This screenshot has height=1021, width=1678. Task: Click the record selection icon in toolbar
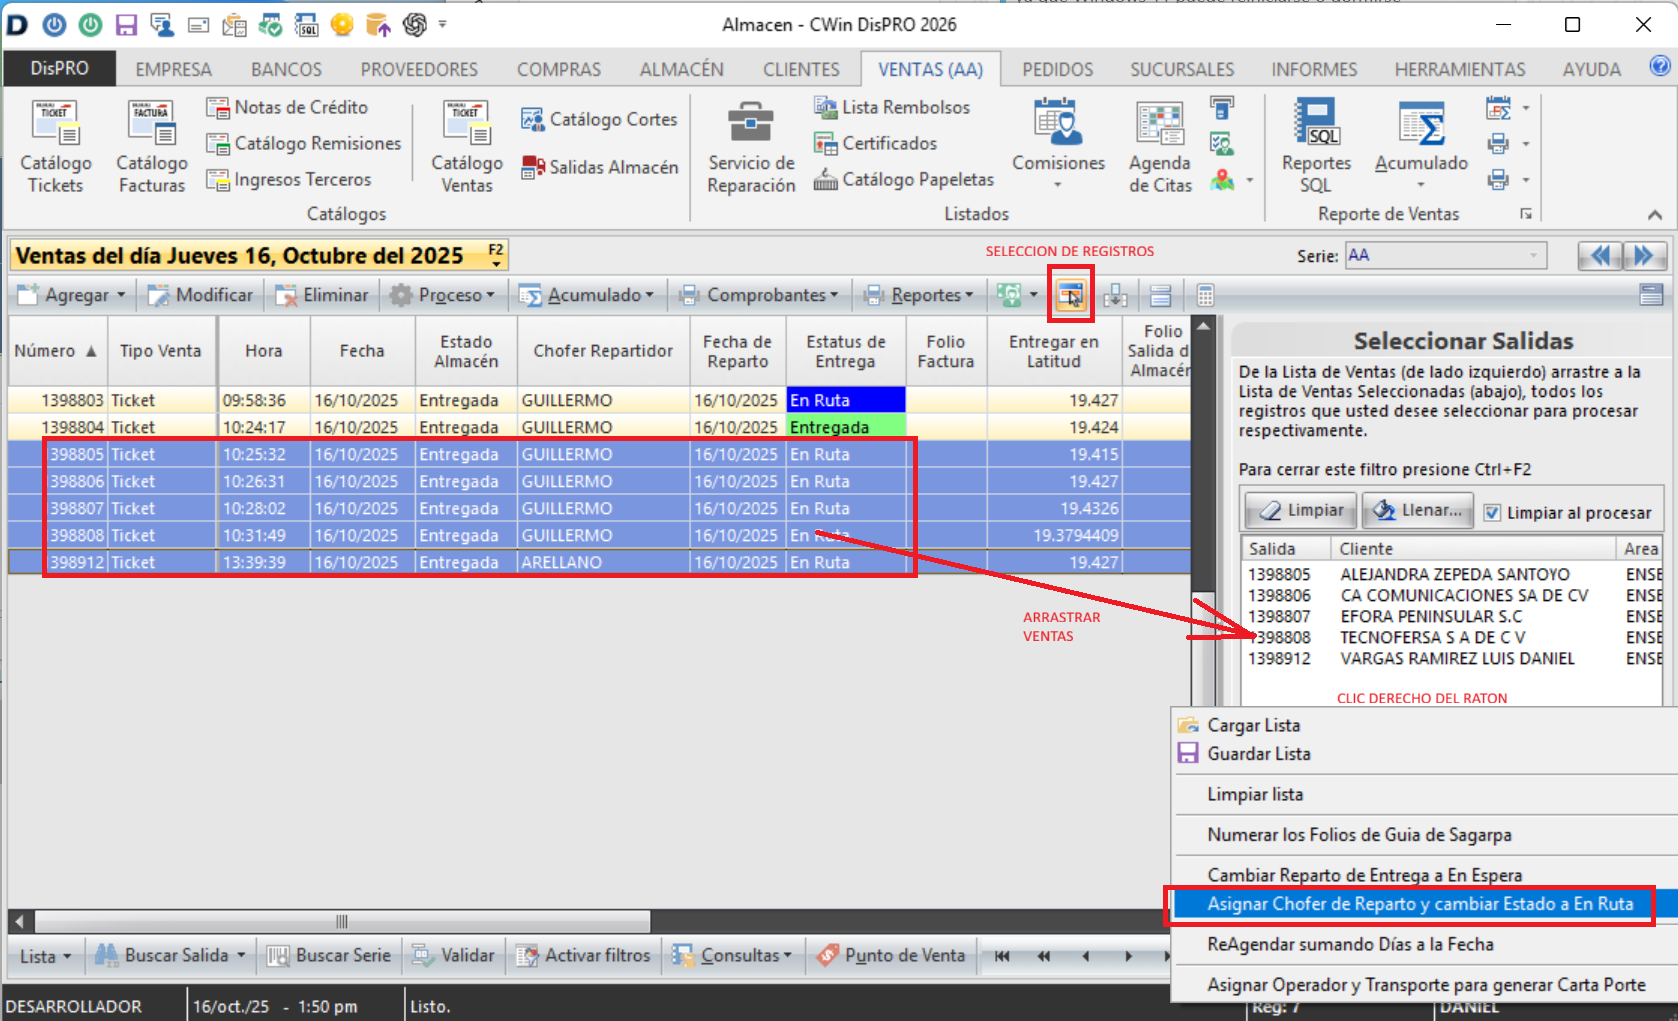coord(1070,295)
